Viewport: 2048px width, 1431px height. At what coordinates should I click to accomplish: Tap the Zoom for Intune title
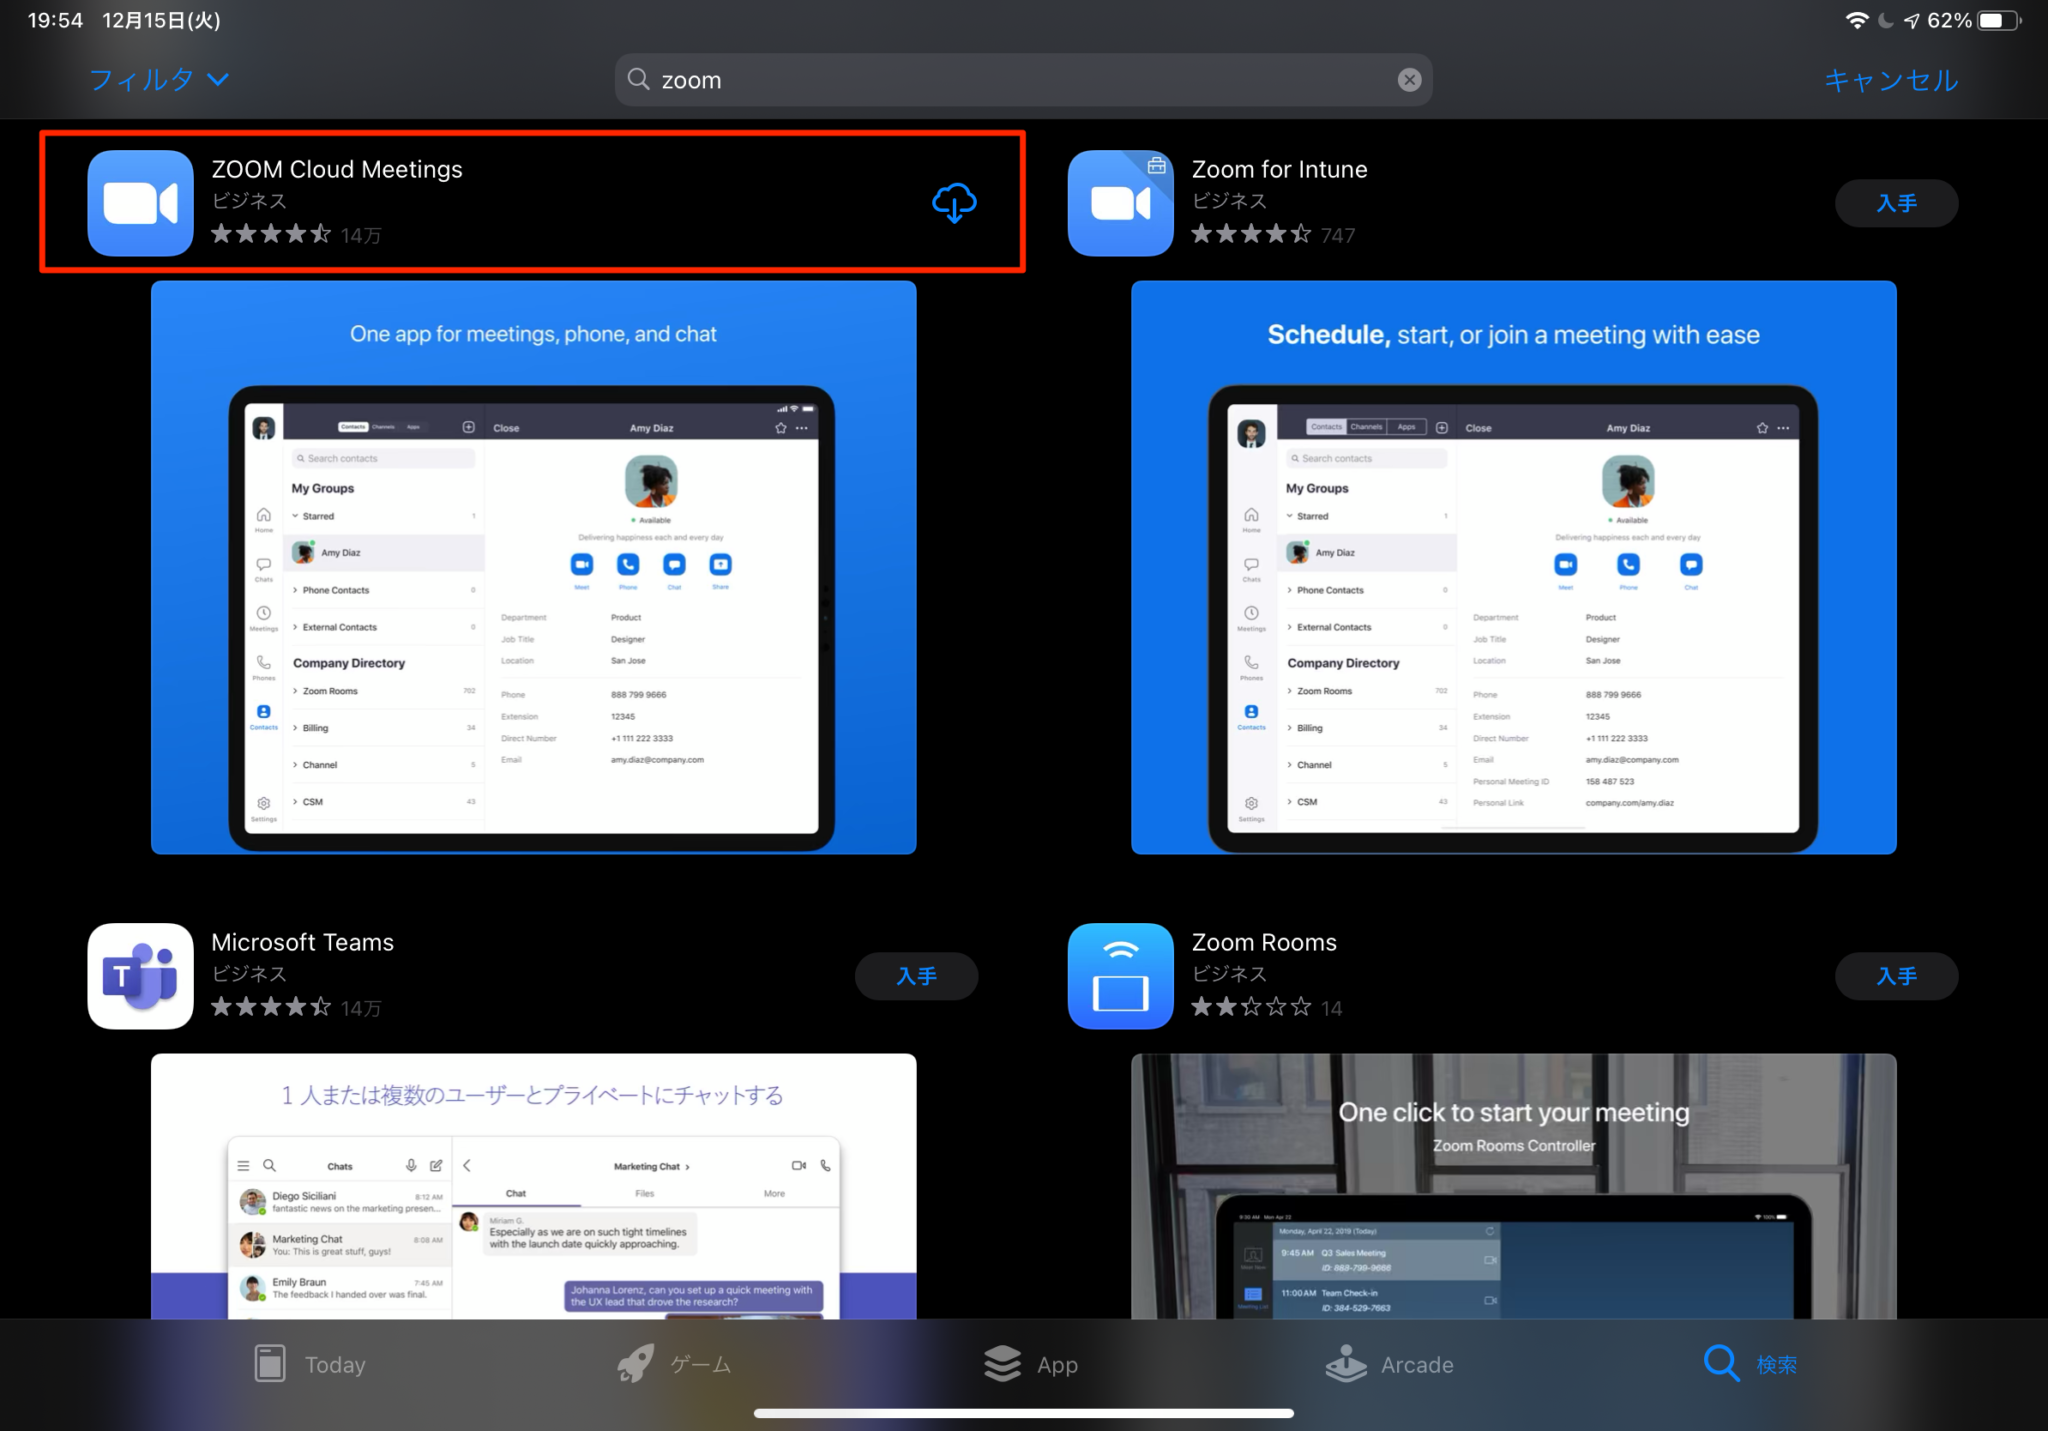(1279, 169)
